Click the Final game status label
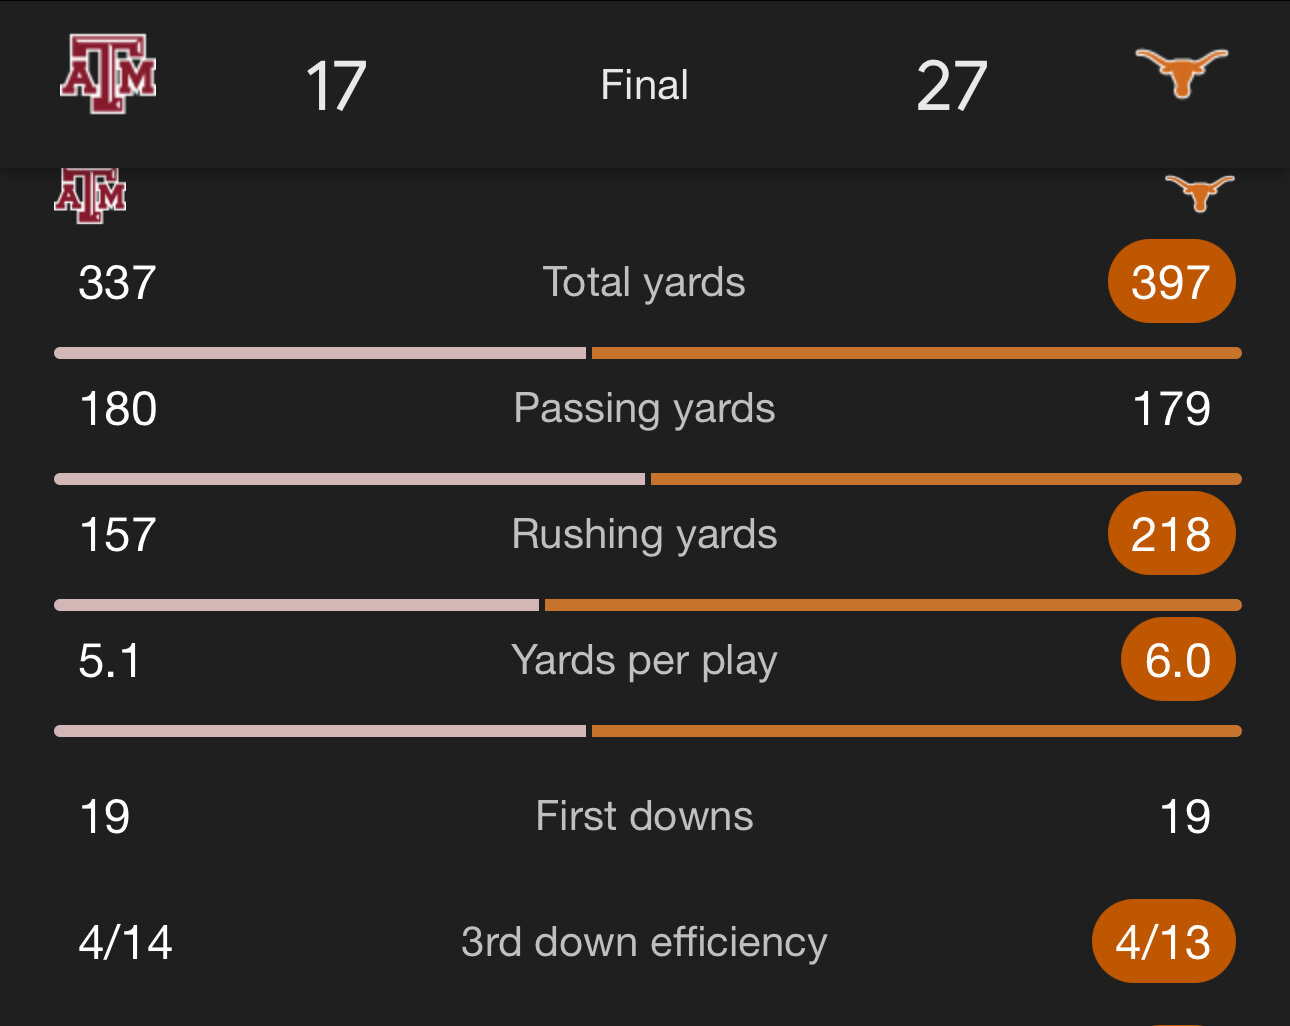1290x1026 pixels. click(644, 85)
